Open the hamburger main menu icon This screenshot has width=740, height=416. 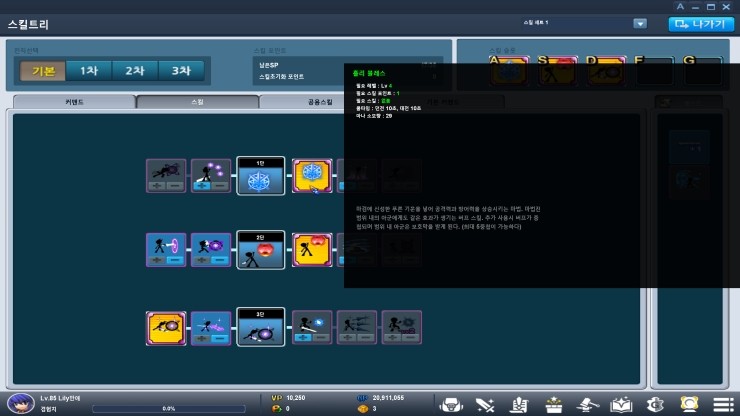[x=723, y=405]
